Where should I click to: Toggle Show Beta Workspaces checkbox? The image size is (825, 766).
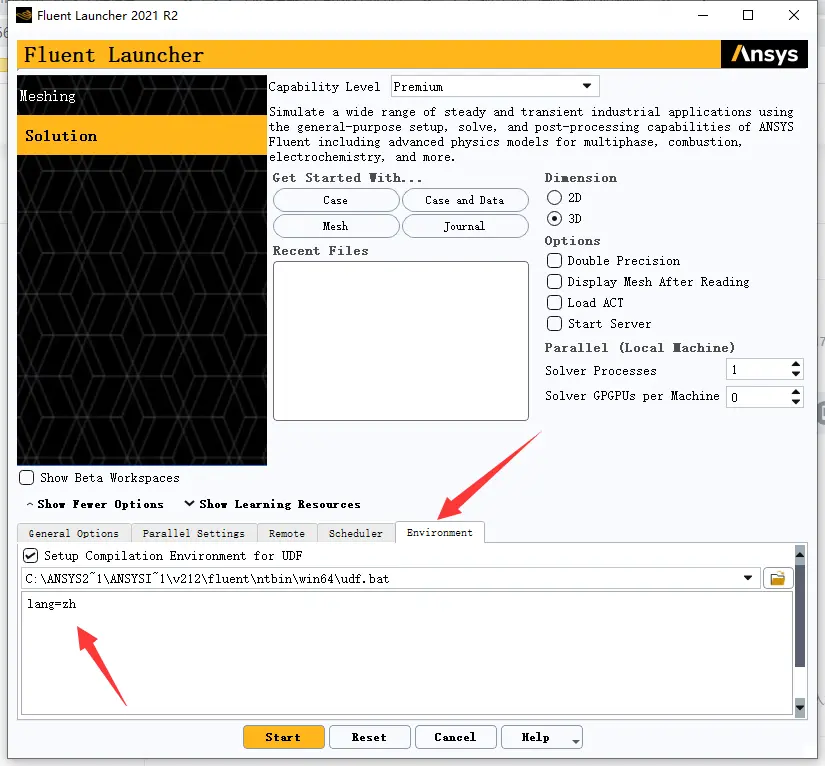[x=26, y=478]
